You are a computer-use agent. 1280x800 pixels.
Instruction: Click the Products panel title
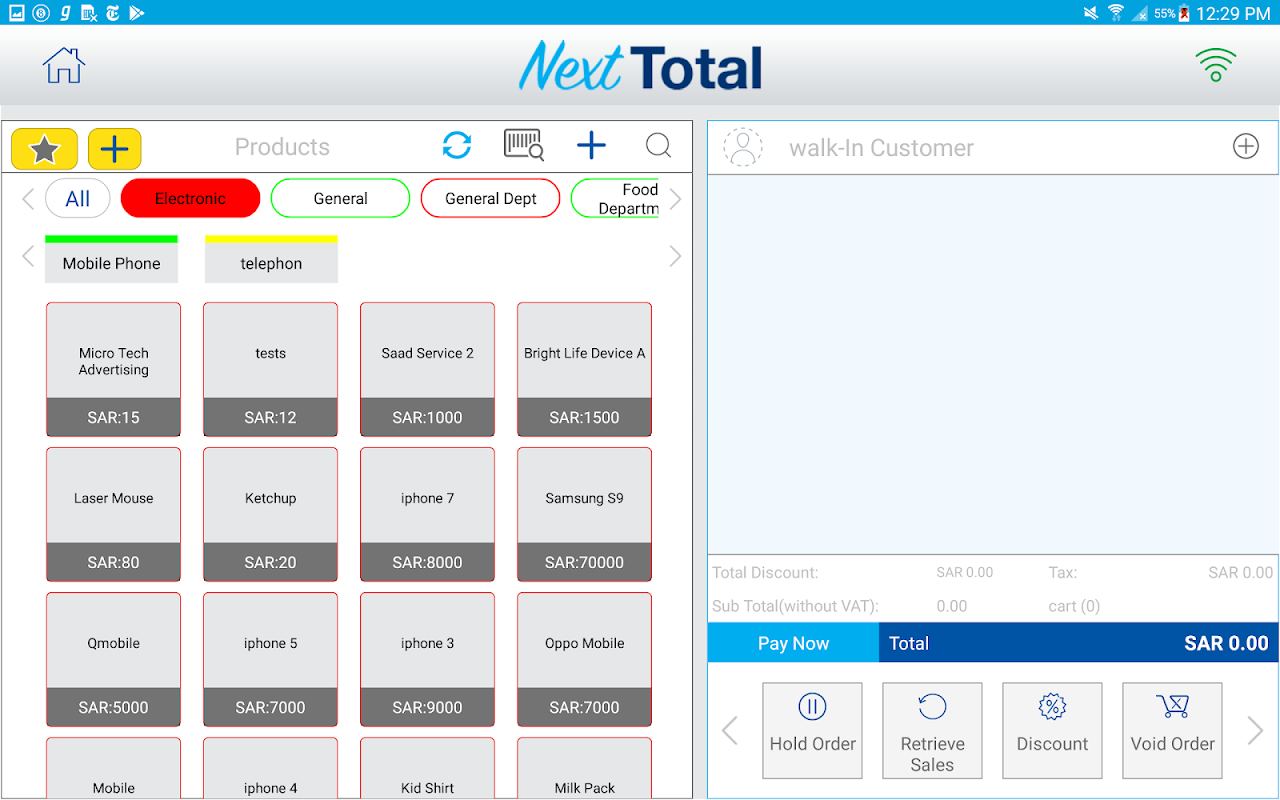coord(282,147)
